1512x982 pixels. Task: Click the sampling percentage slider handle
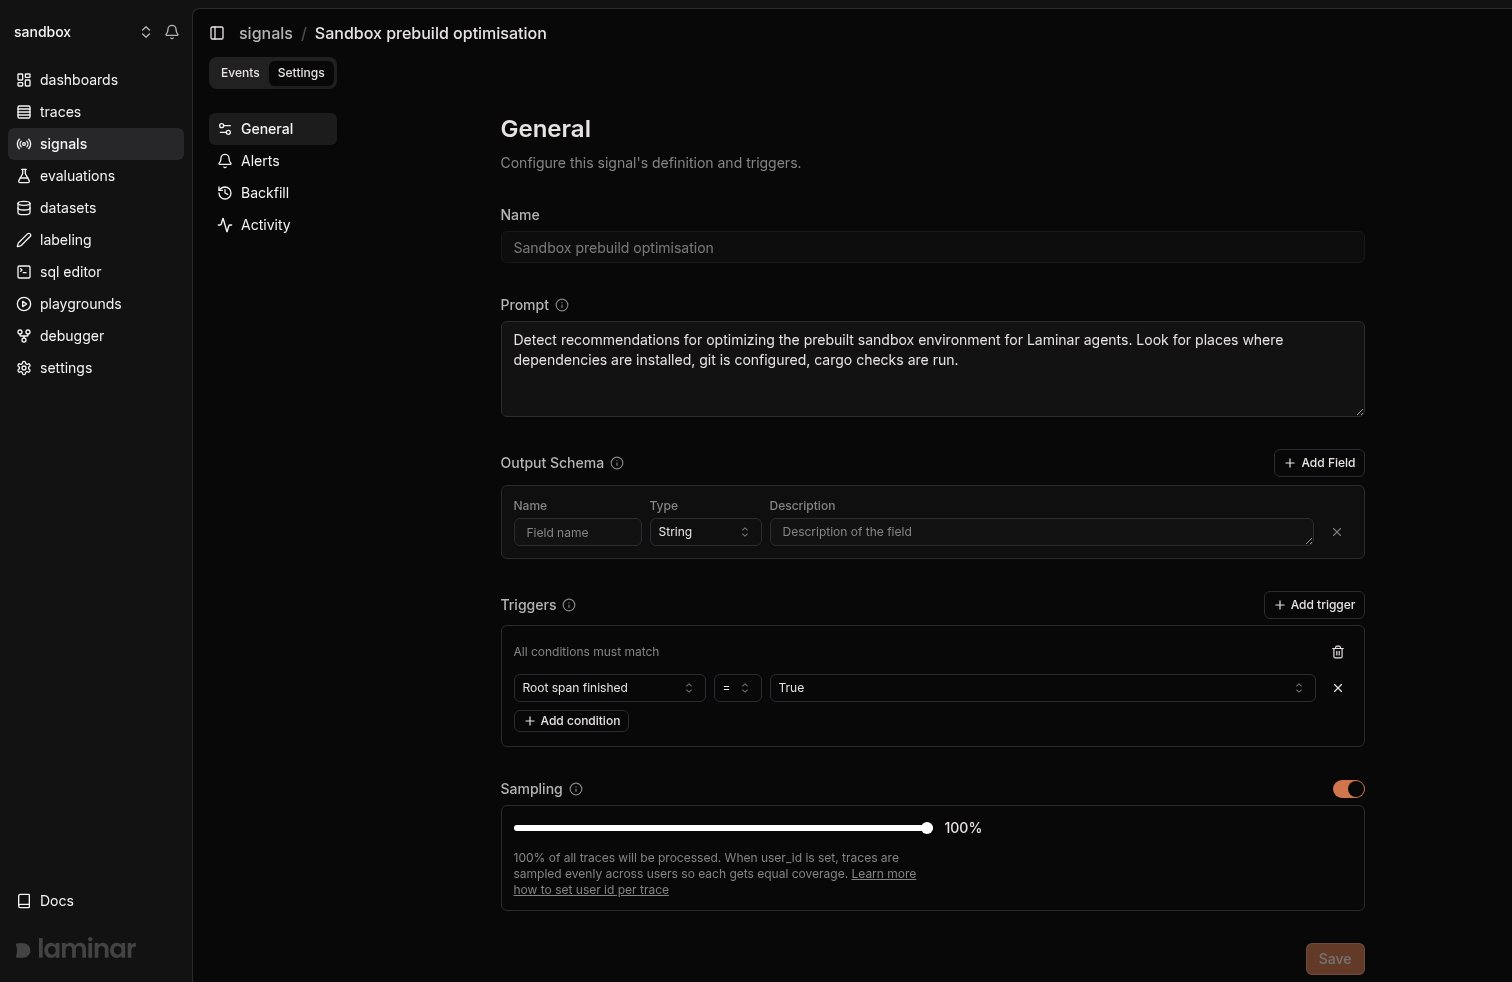point(927,828)
